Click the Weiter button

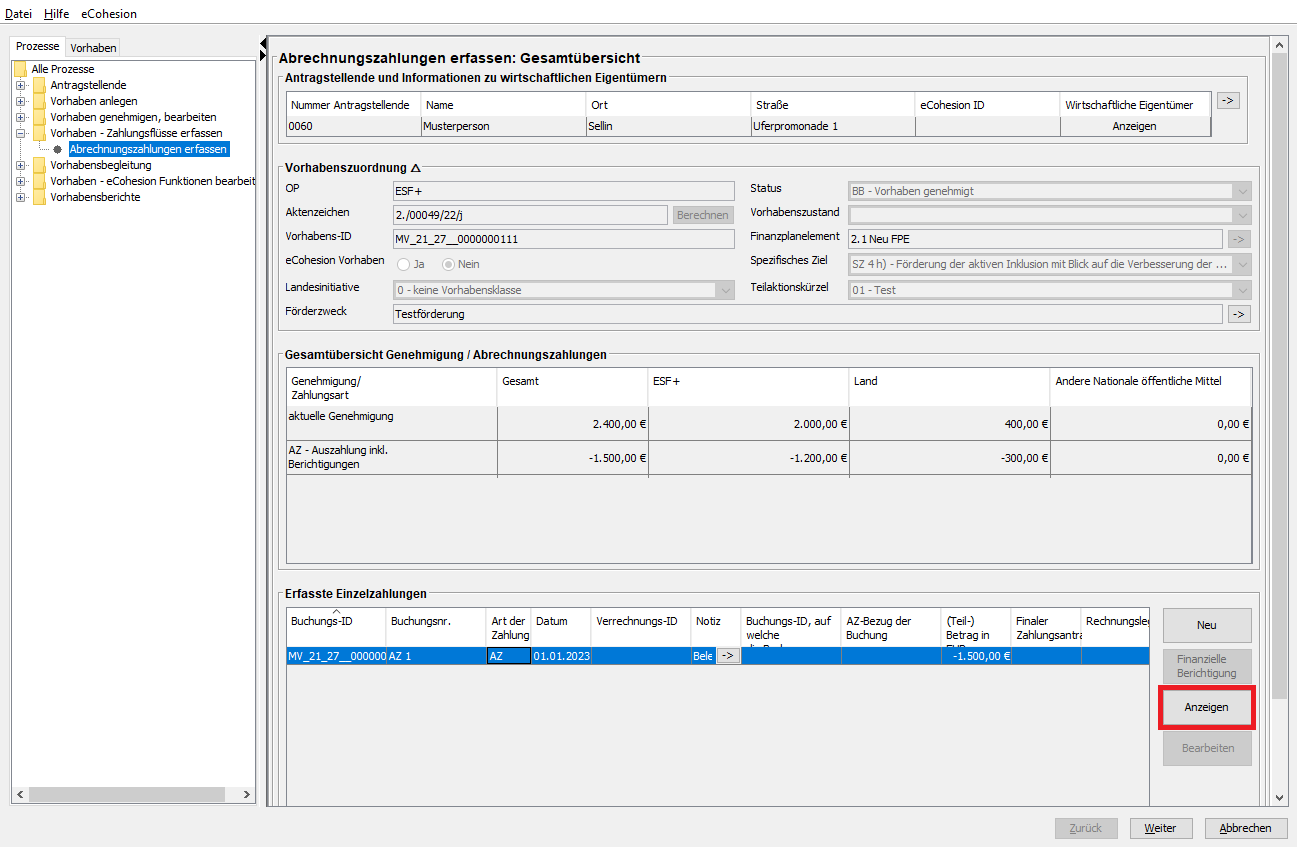[x=1160, y=828]
